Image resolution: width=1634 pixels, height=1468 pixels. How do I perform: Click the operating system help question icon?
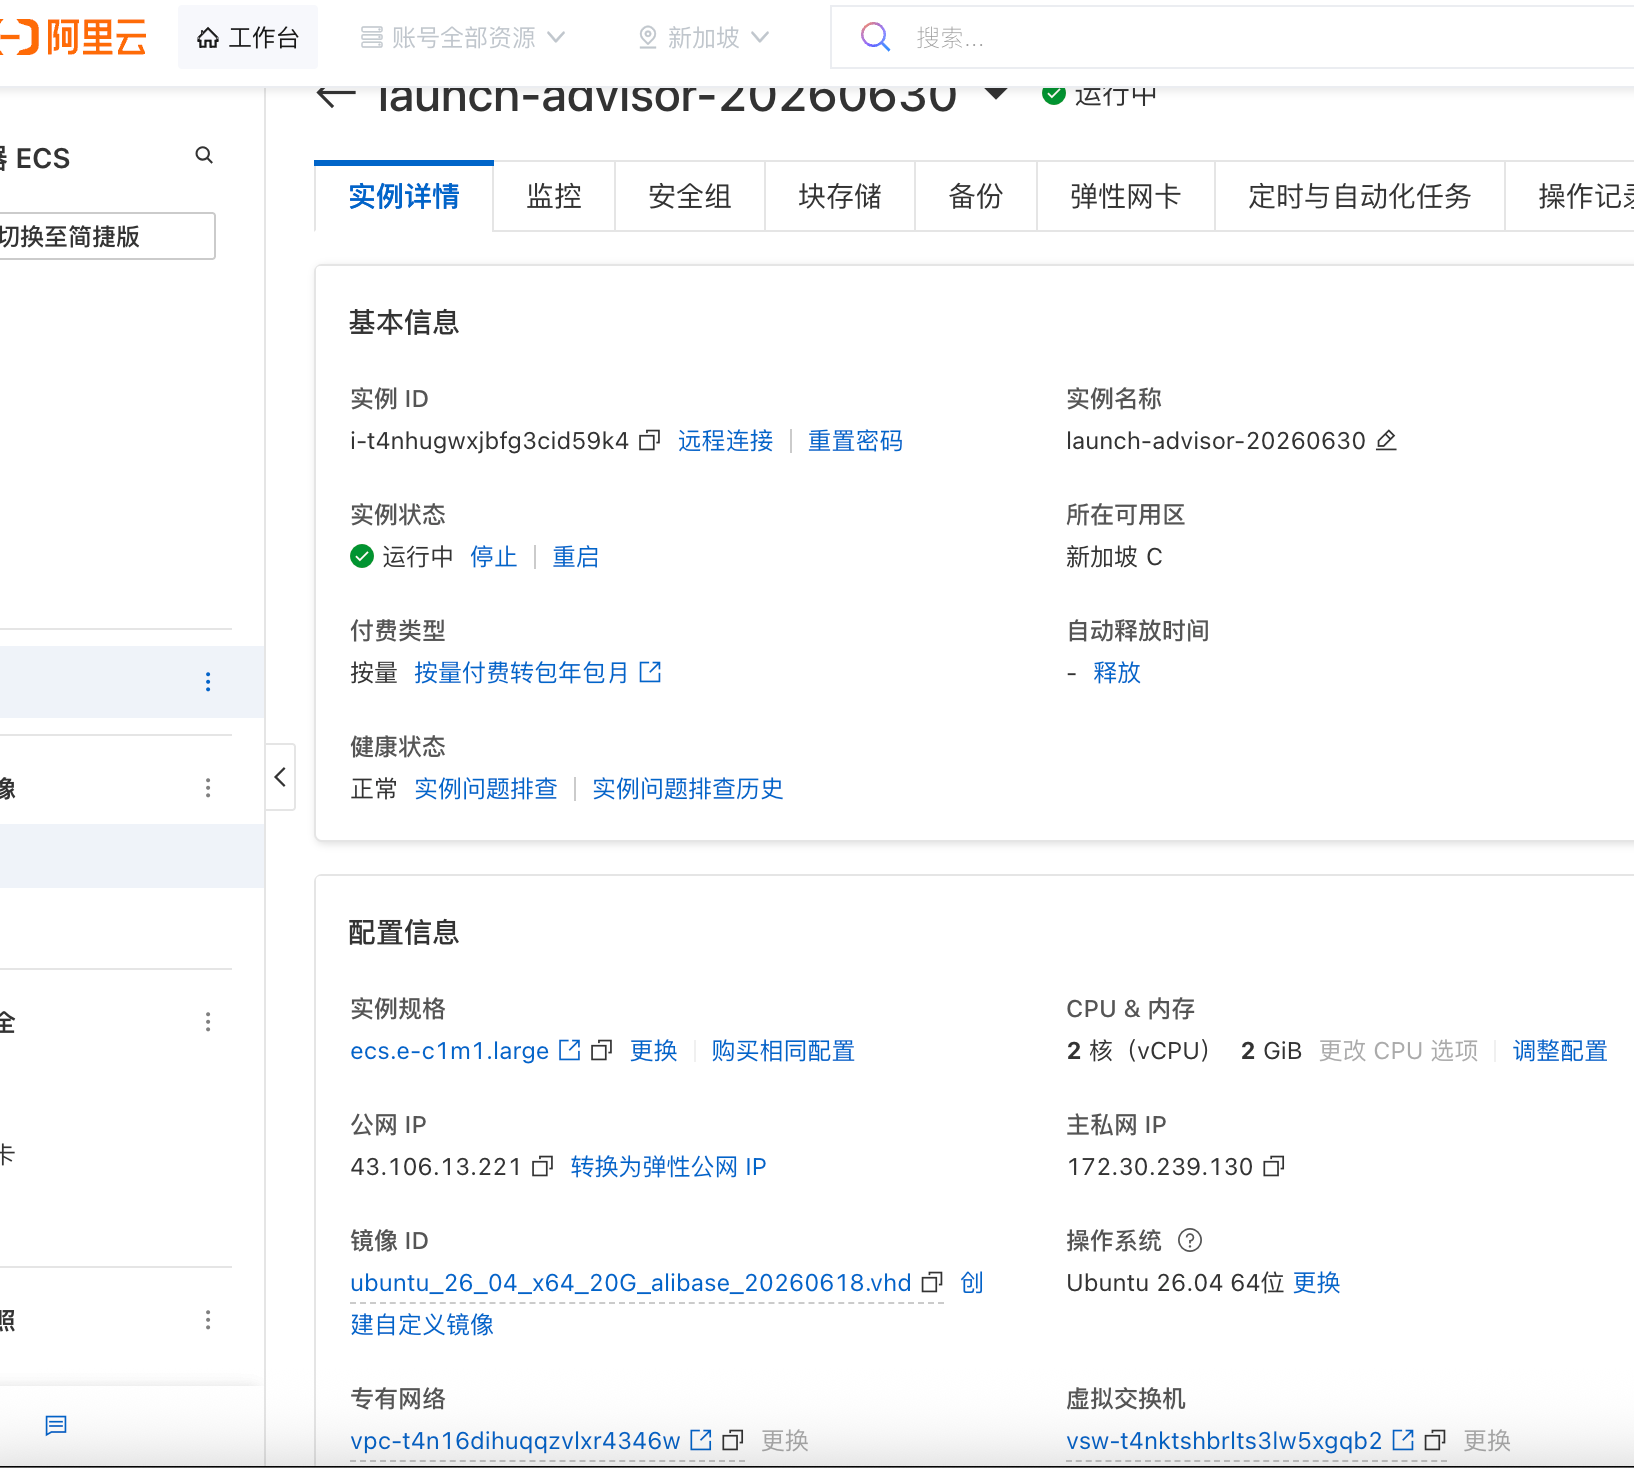tap(1190, 1240)
